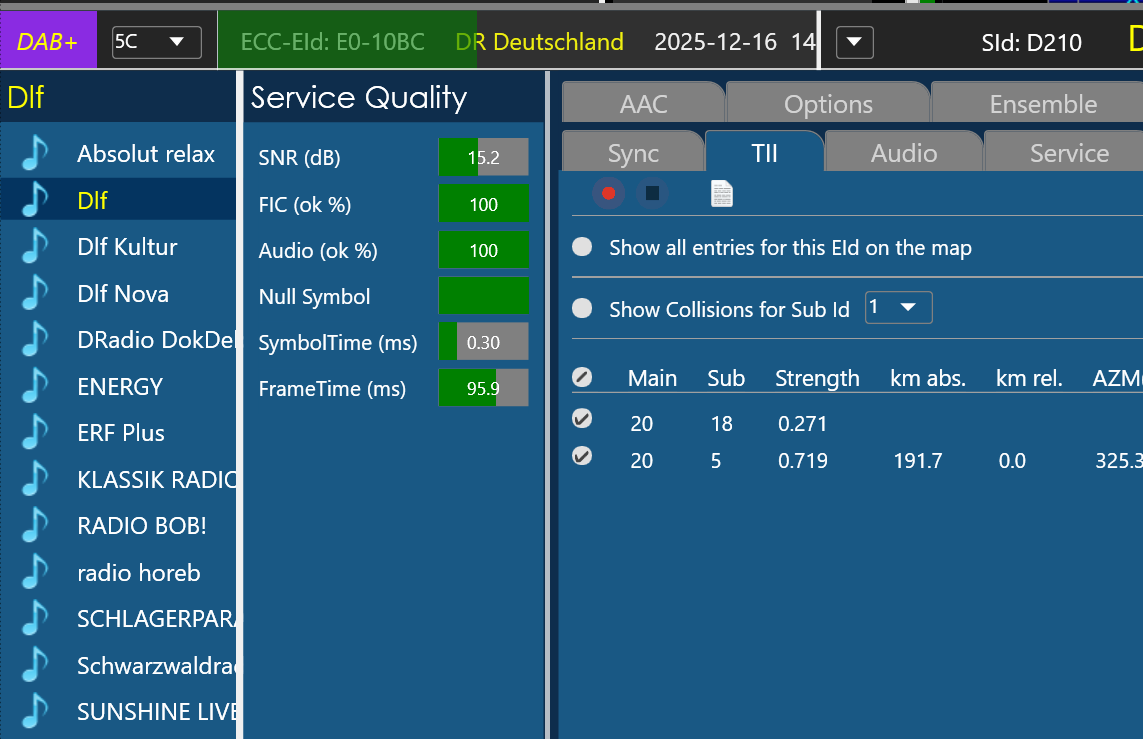1143x739 pixels.
Task: Uncheck the transmitter row with Sub 18
Action: pos(582,418)
